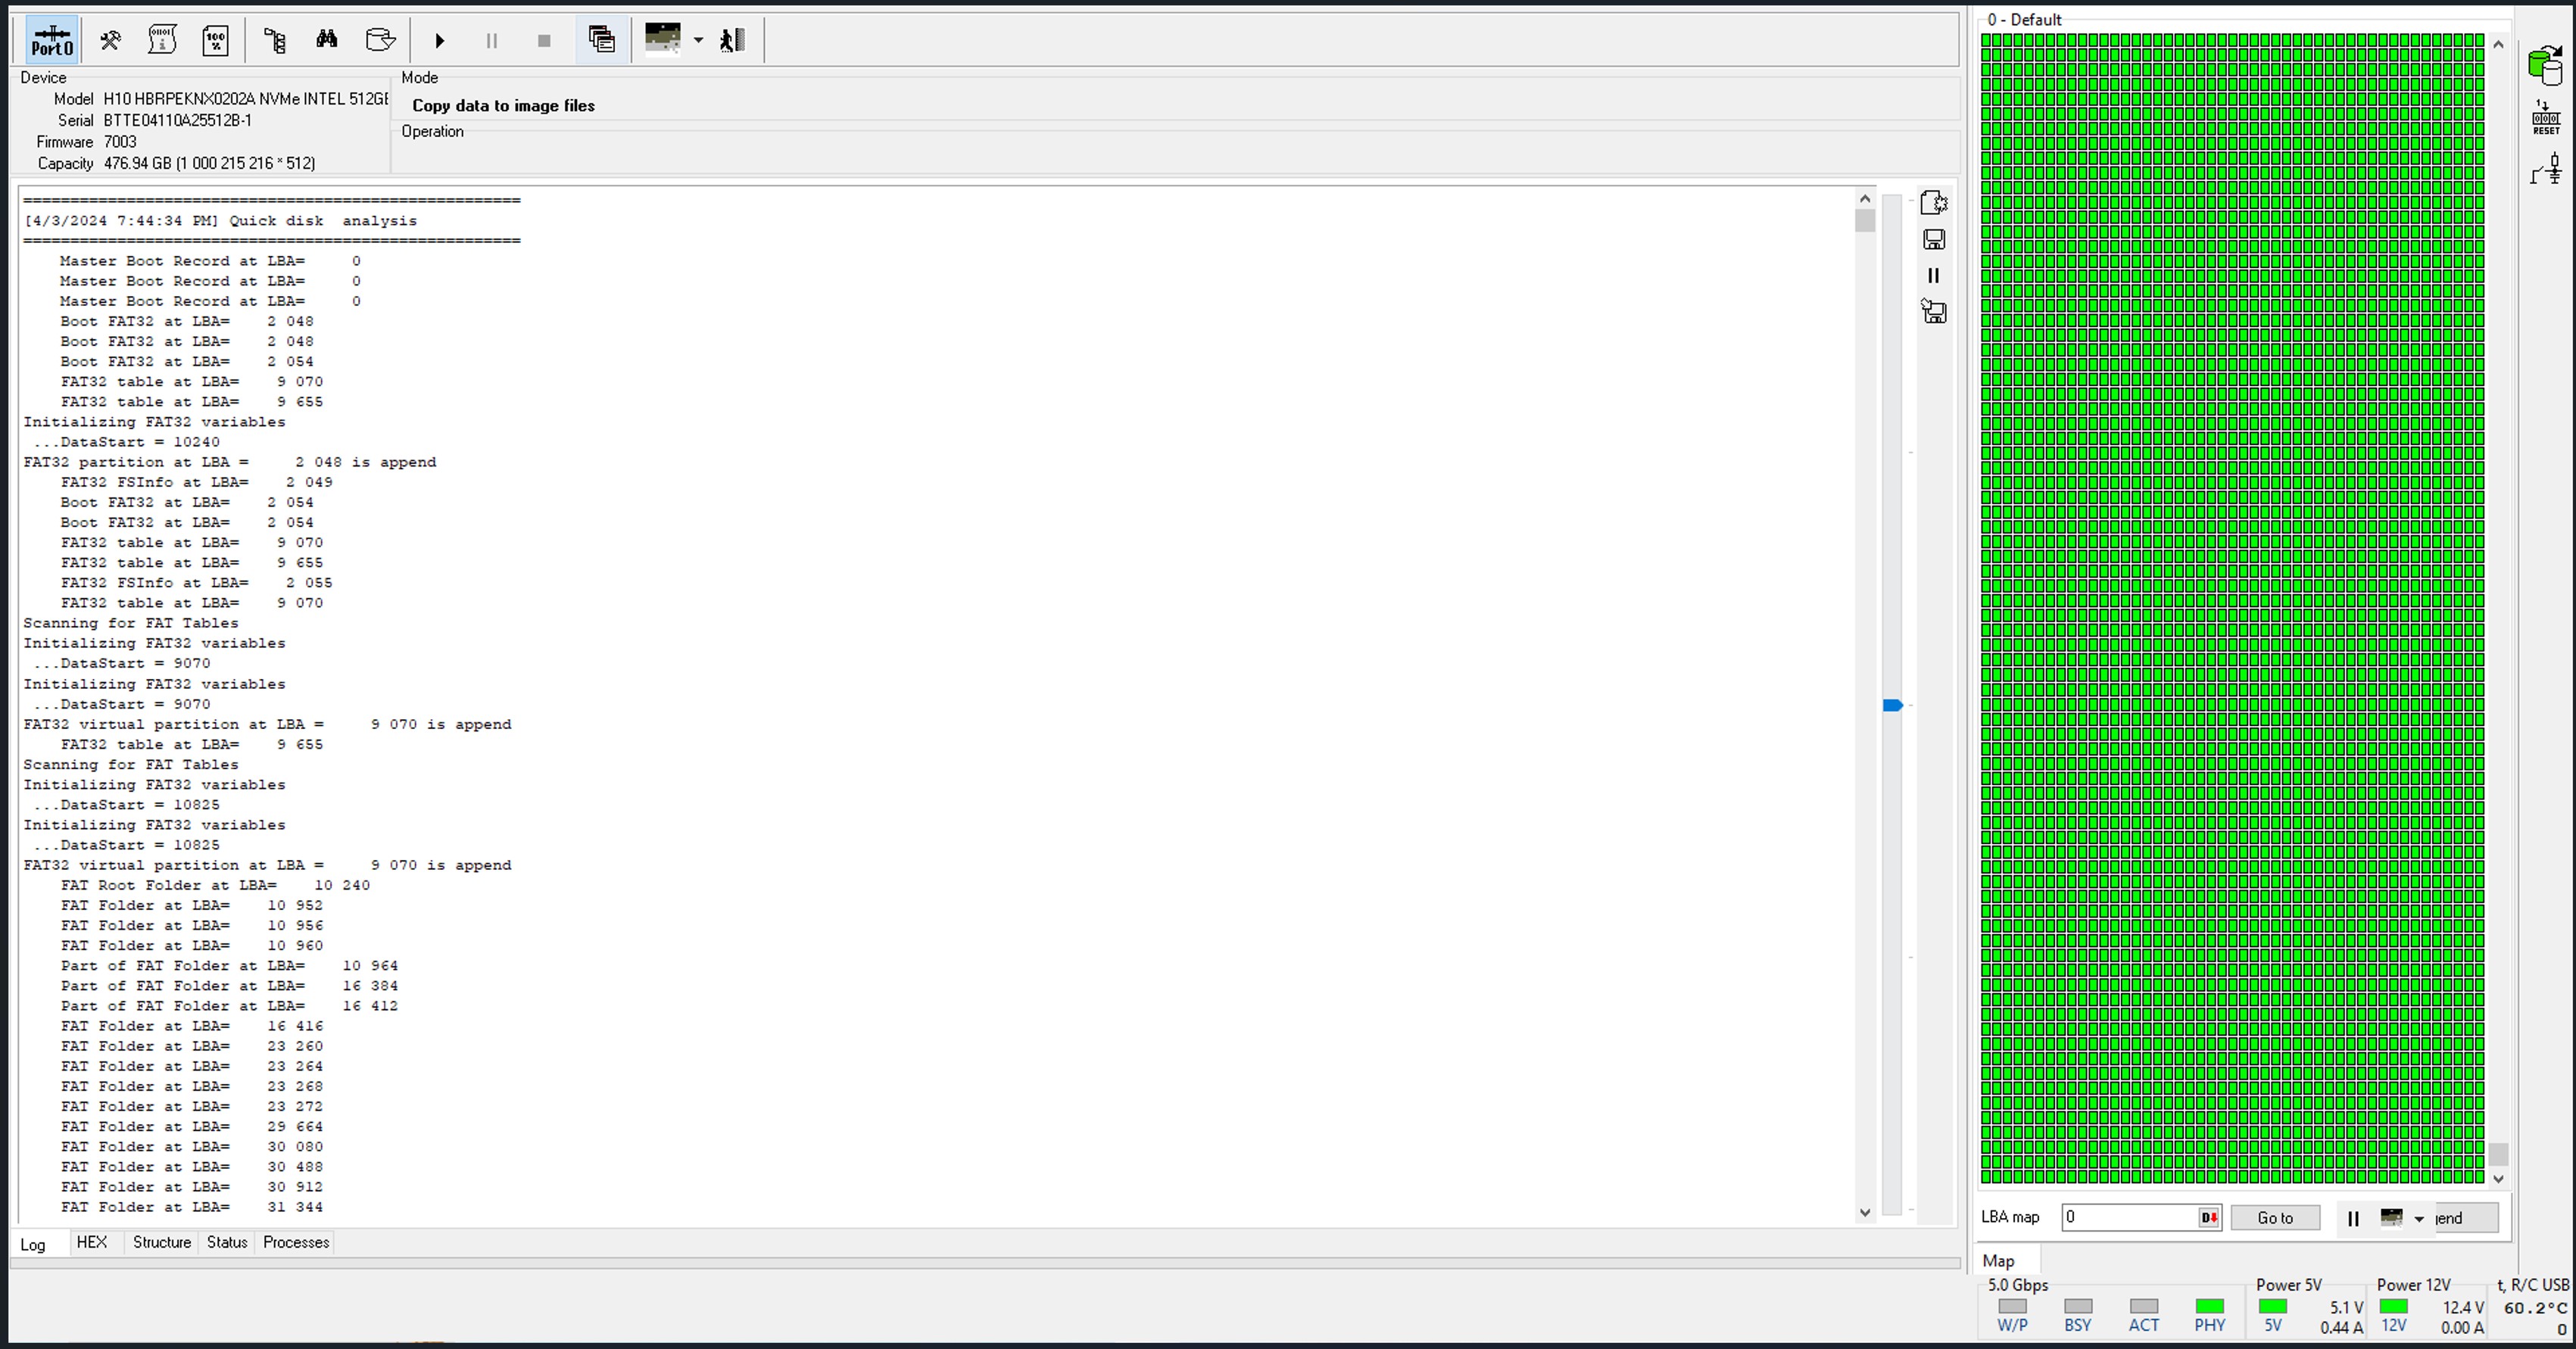Viewport: 2576px width, 1349px height.
Task: Click log line 'Part of FAT Folder at LBA= 16 384'
Action: coord(229,986)
